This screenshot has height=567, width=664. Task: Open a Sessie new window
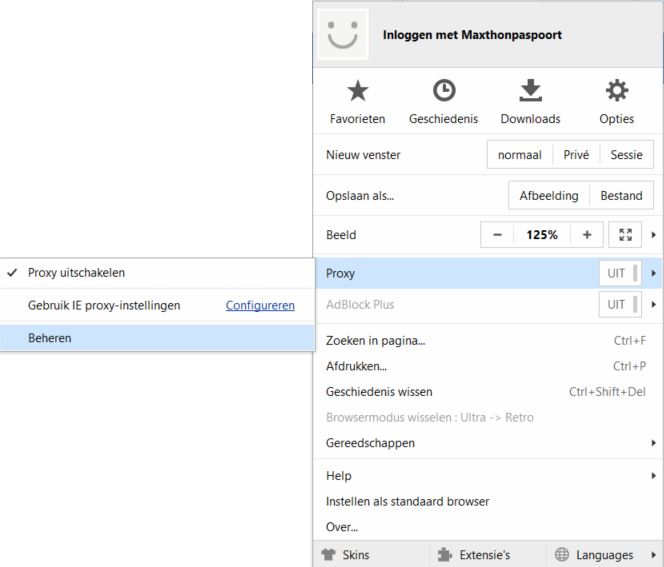click(626, 155)
